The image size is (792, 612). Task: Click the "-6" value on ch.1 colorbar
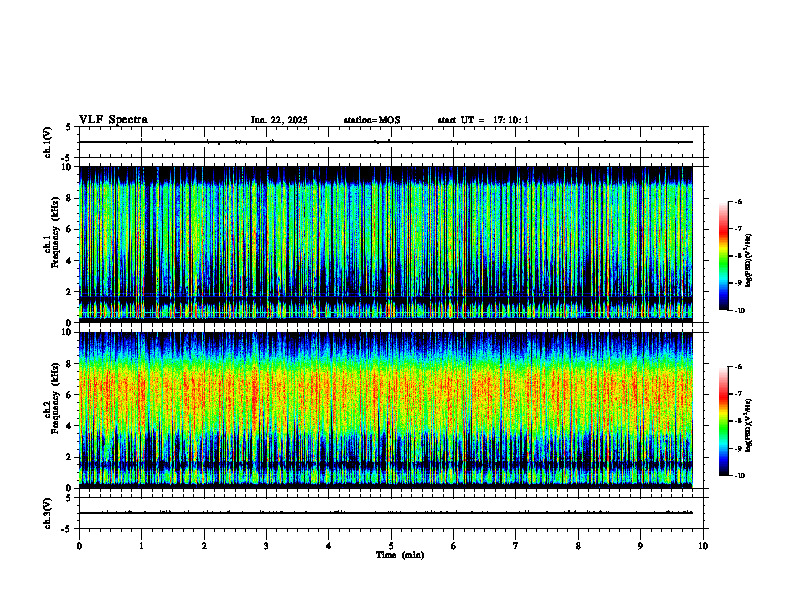coord(738,202)
